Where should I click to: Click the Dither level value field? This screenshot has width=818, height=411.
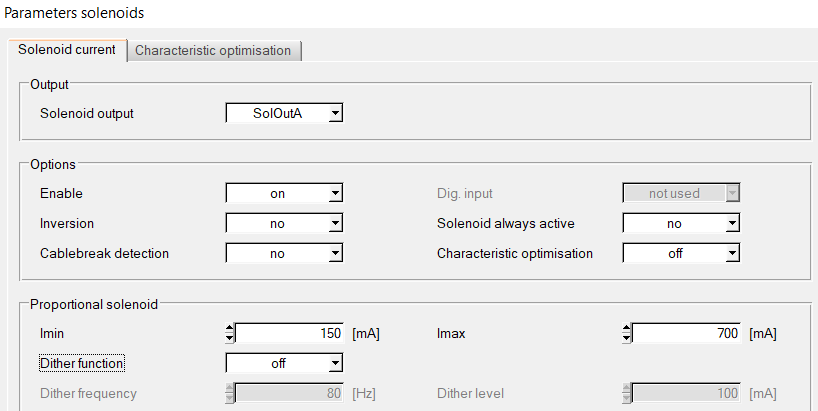pos(686,393)
